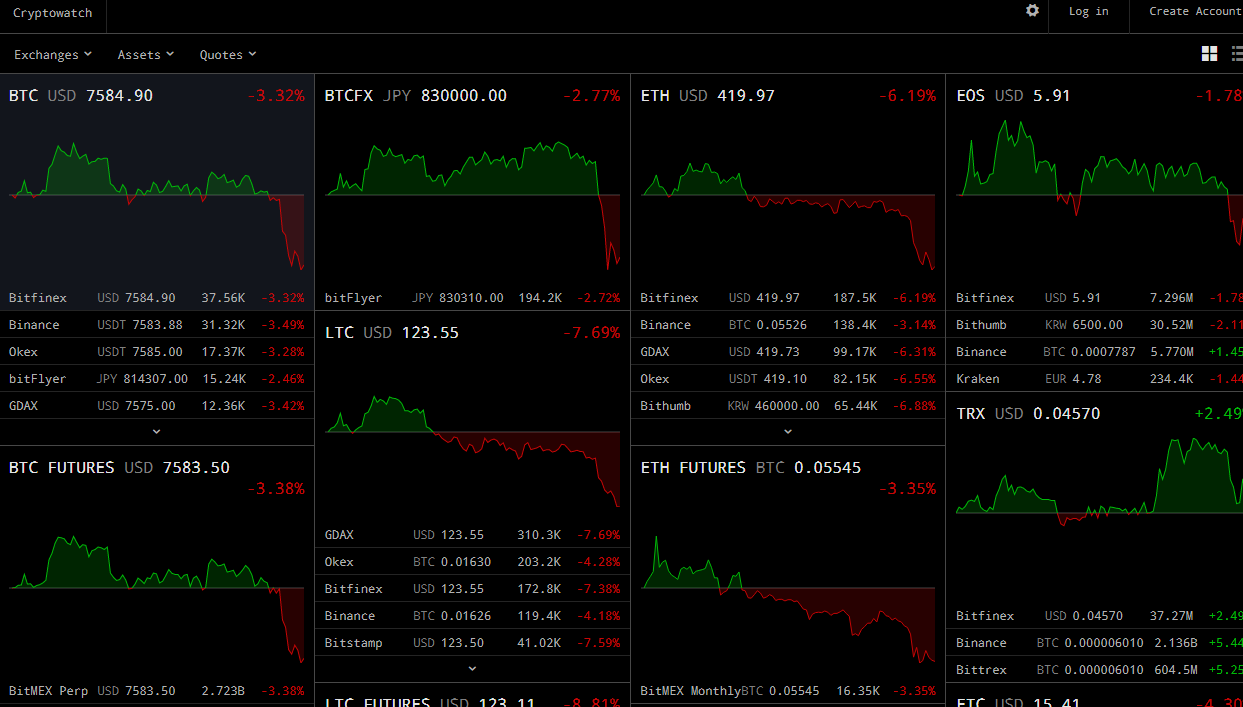Expand more BTC exchange rows
This screenshot has width=1243, height=707.
click(x=156, y=431)
